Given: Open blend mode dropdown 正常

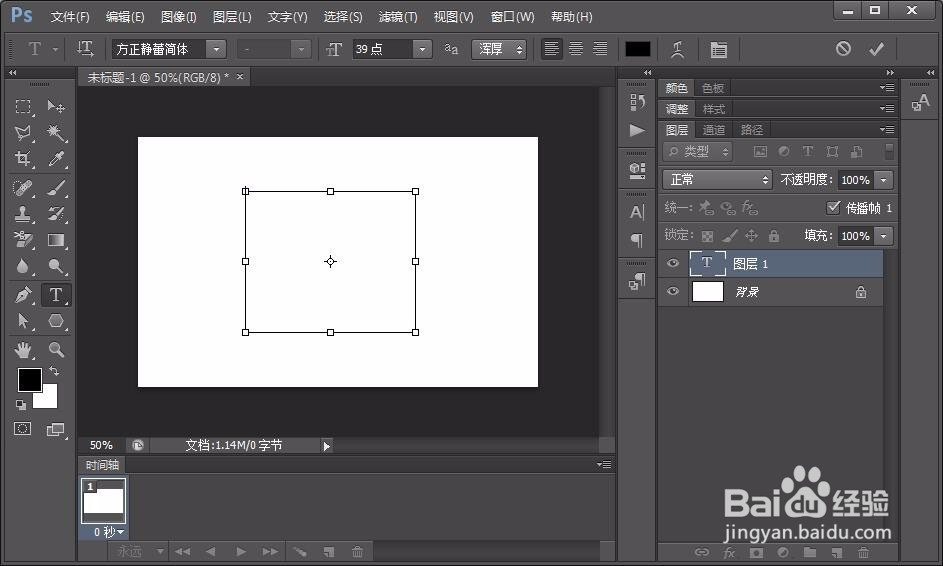Looking at the screenshot, I should (x=717, y=179).
